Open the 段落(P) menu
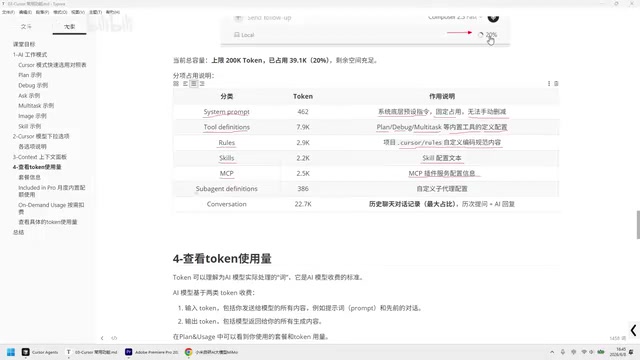 [x=42, y=12]
